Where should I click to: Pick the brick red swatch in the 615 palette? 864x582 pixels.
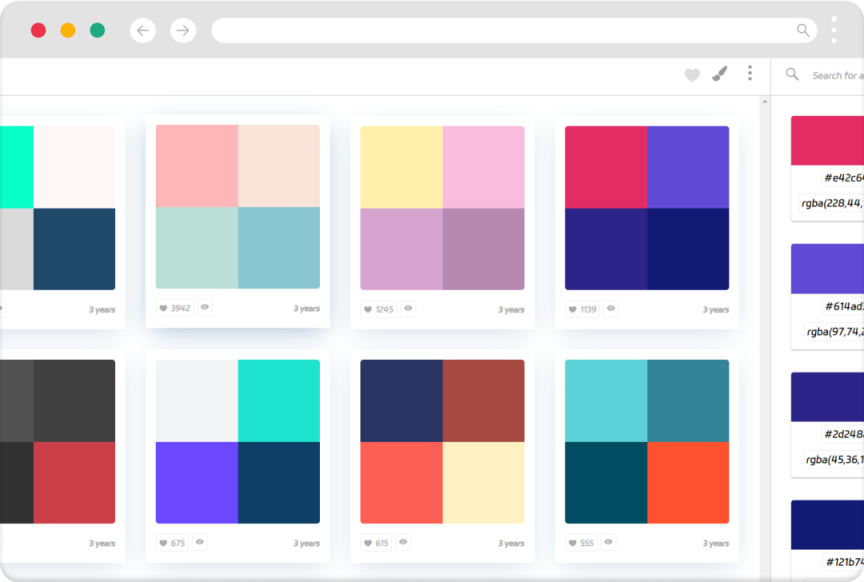(483, 401)
